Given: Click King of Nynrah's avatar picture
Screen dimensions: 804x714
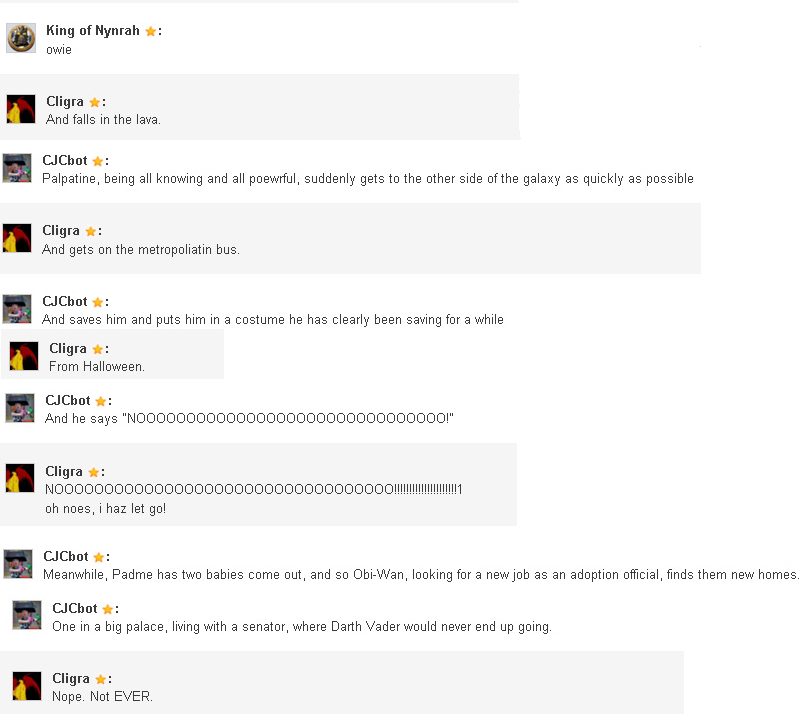Looking at the screenshot, I should tap(21, 38).
